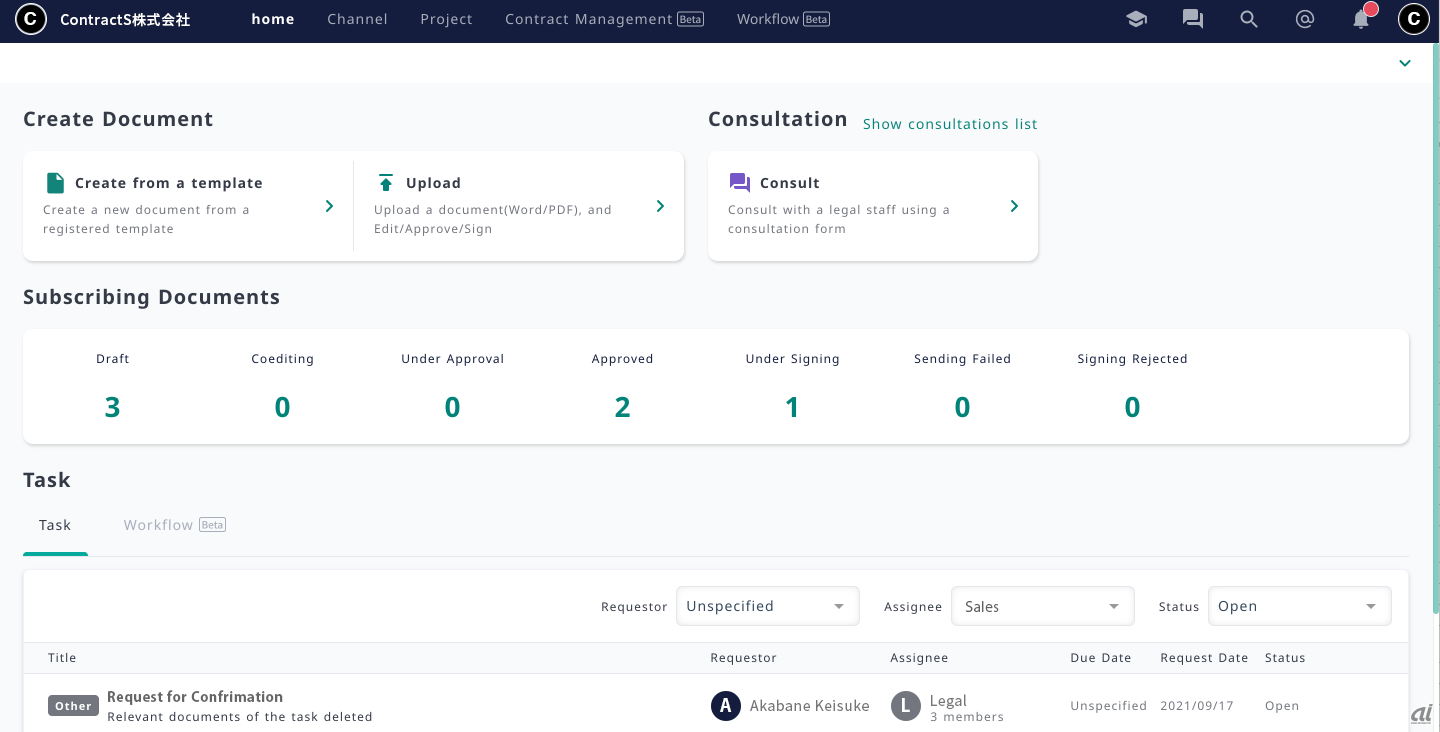Select Create from a template card

188,206
